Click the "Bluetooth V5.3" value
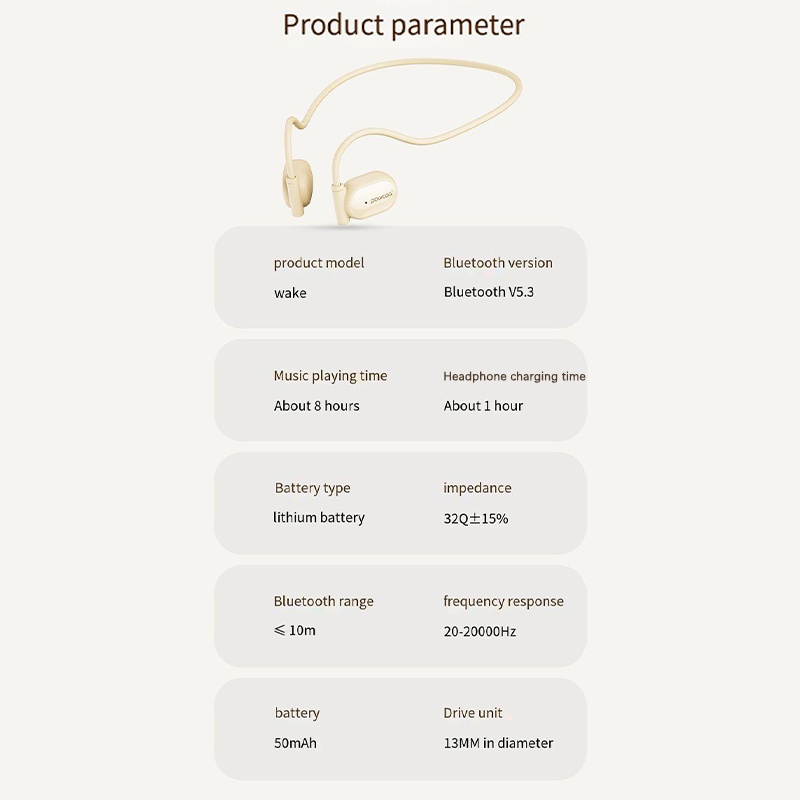Image resolution: width=800 pixels, height=800 pixels. tap(489, 292)
